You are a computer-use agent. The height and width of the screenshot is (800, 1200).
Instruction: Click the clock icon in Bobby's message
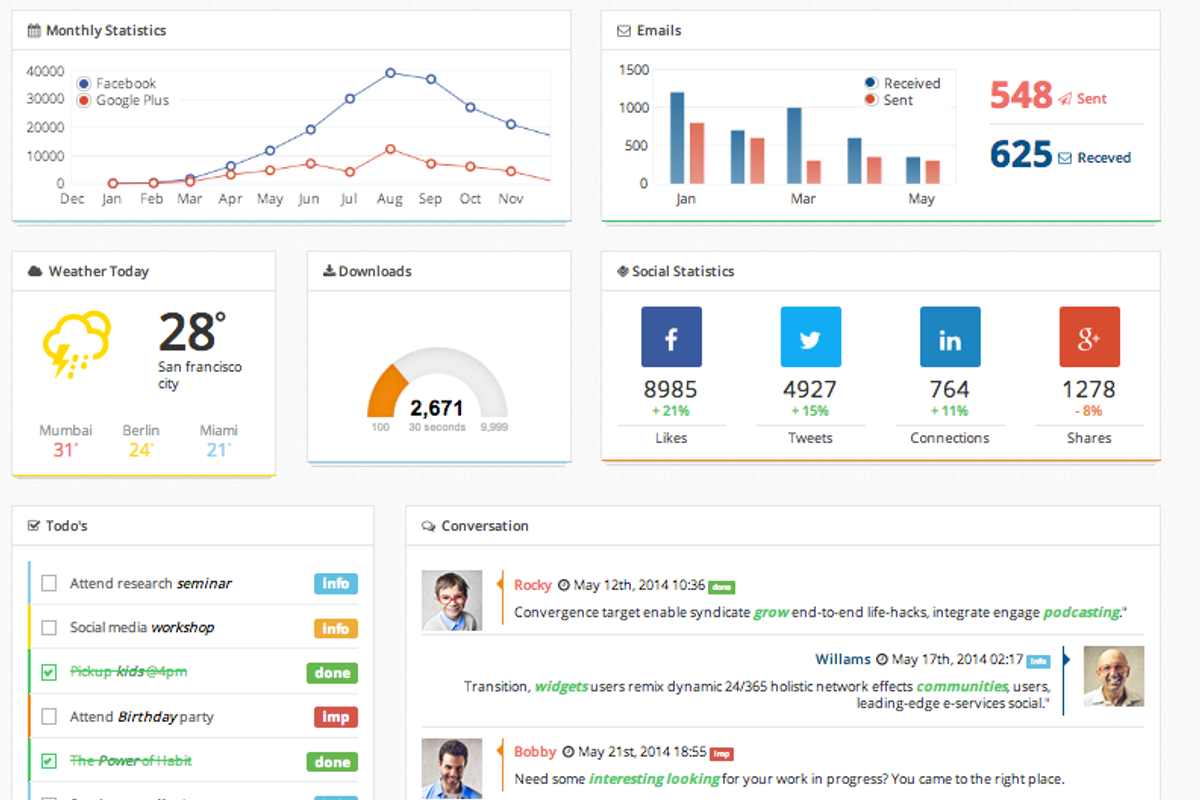(x=568, y=752)
